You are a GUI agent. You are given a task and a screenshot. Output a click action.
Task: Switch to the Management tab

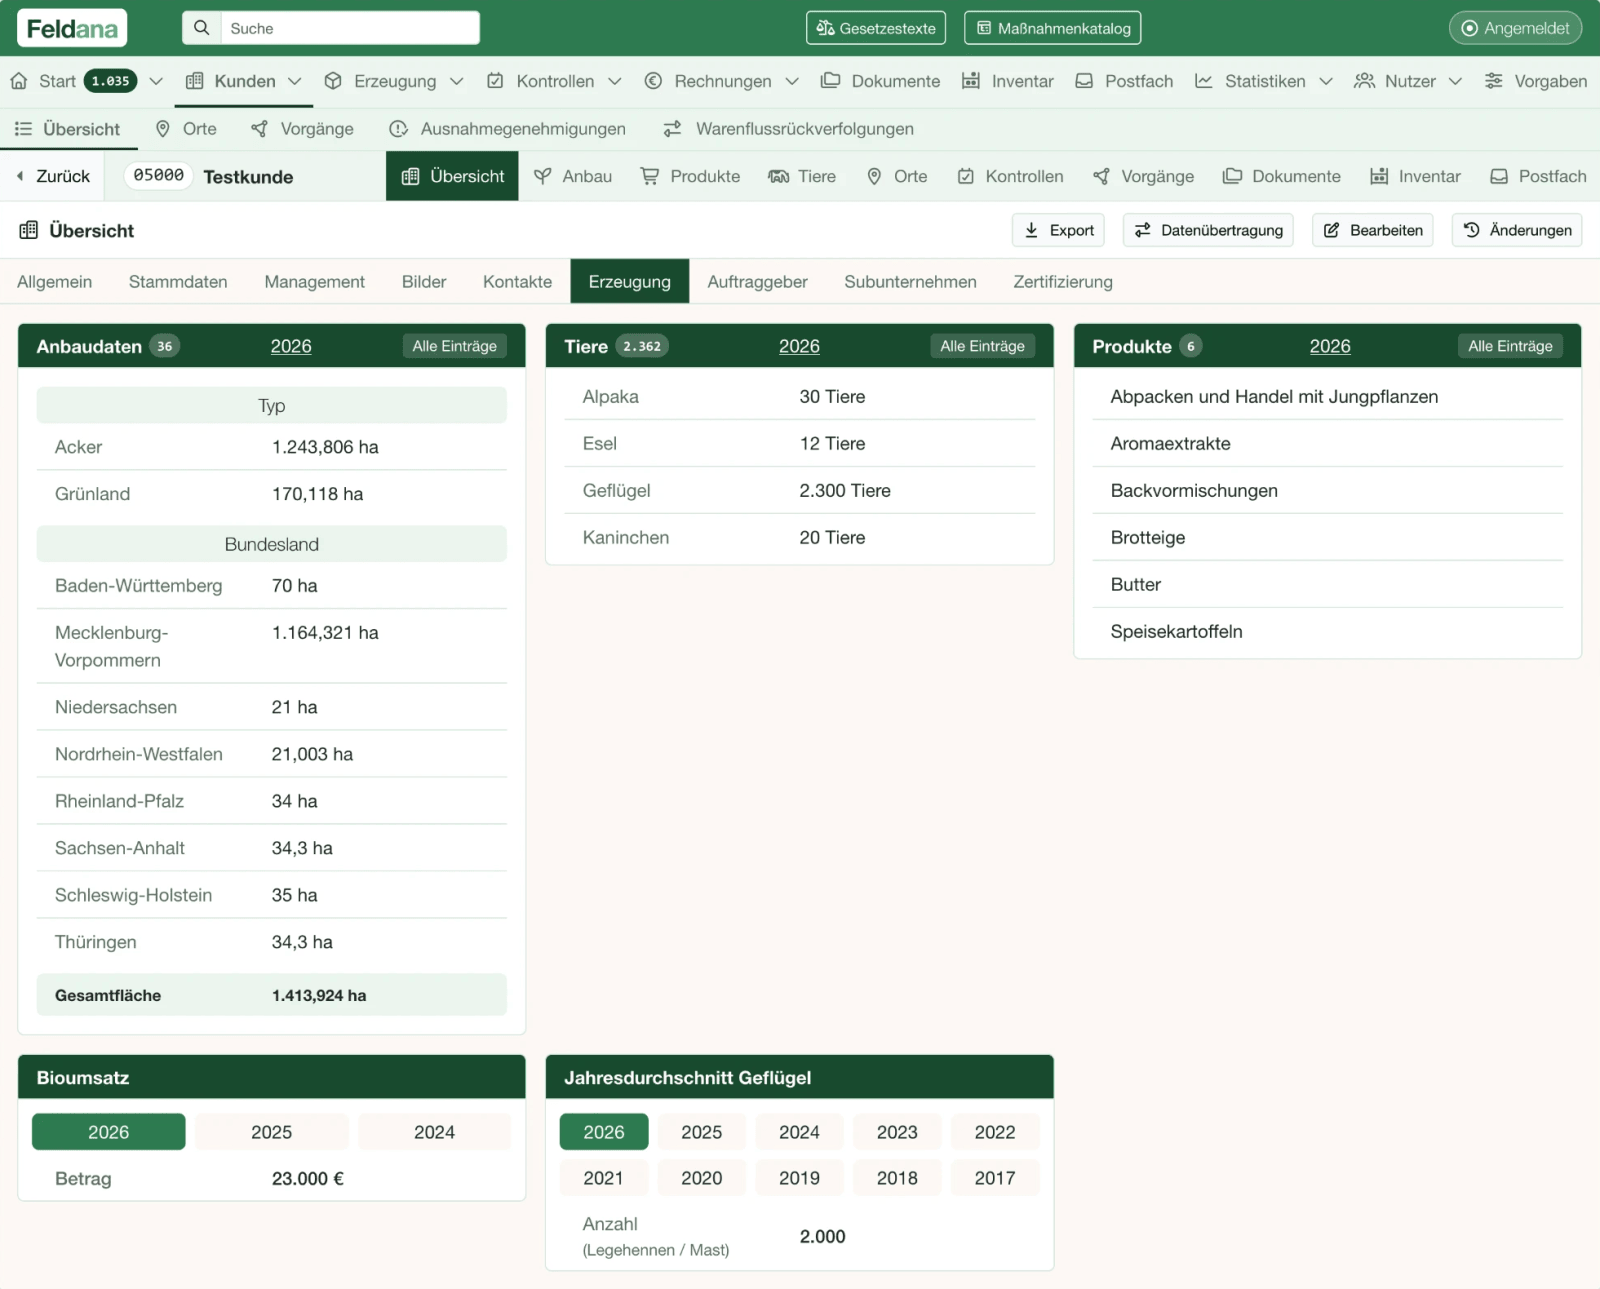[314, 282]
